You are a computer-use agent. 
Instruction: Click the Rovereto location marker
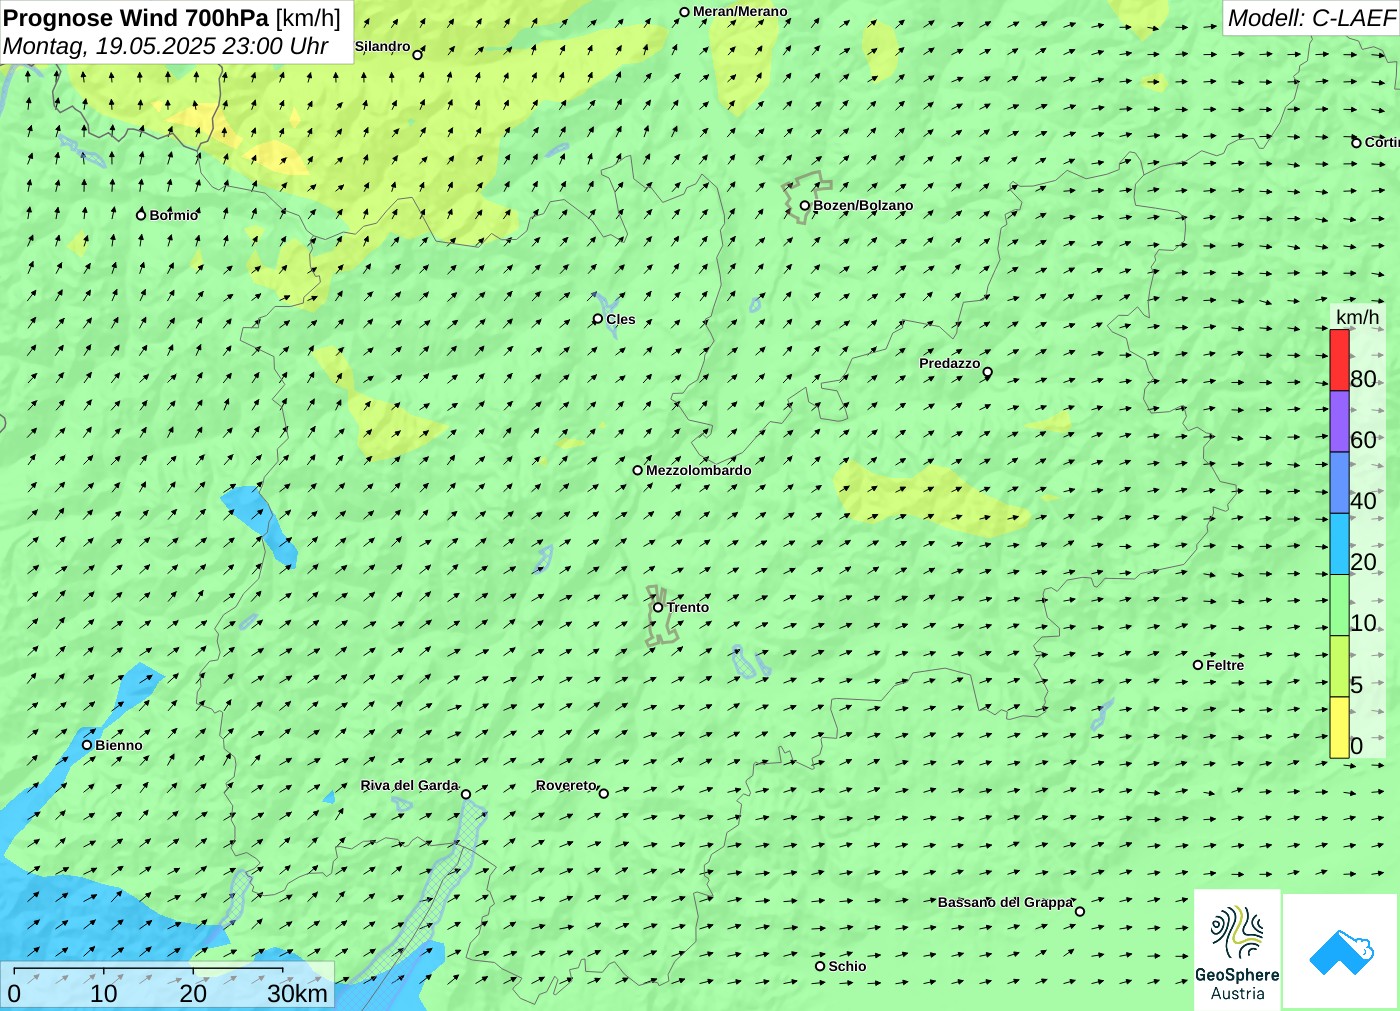tap(603, 793)
